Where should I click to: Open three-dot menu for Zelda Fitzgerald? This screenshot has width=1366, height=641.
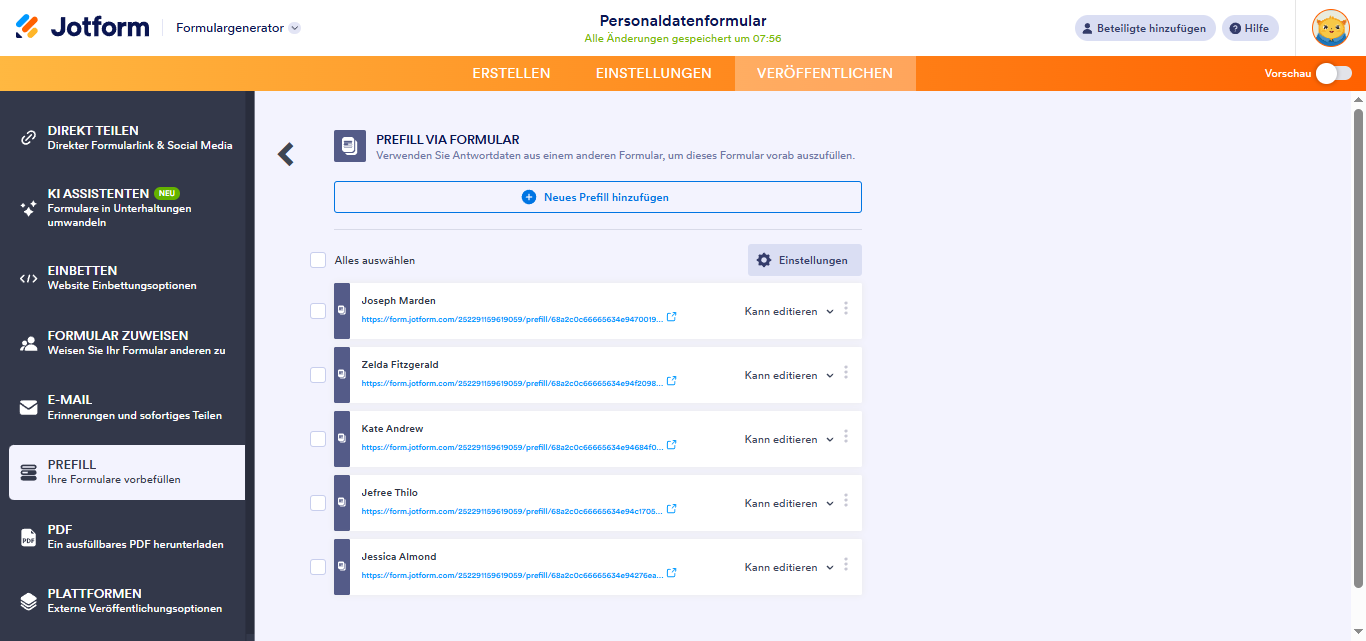846,372
